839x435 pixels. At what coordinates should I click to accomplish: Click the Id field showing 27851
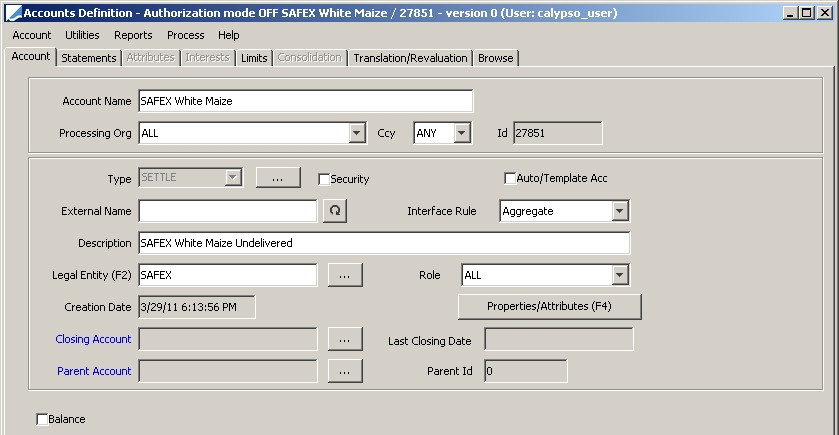(558, 133)
